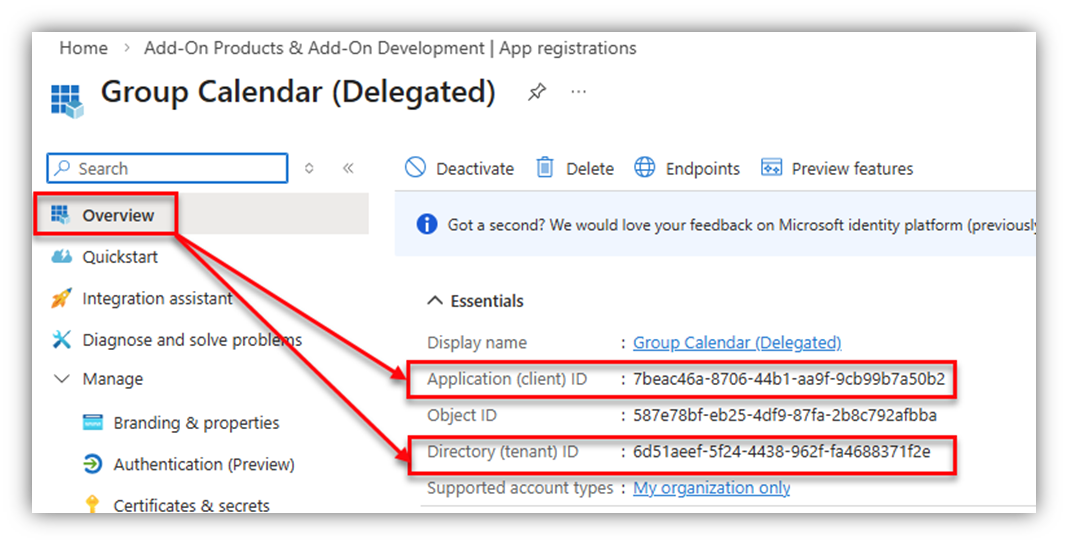Click the Quickstart cloud icon
The image size is (1068, 545).
coord(61,257)
